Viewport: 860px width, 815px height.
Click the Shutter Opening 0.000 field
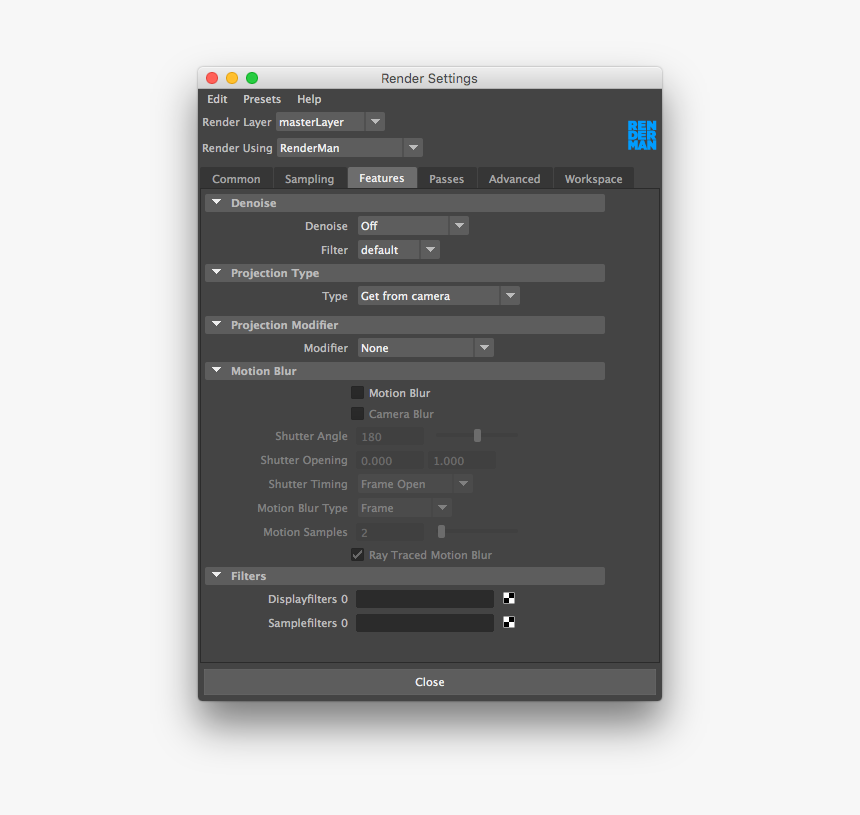click(x=391, y=461)
